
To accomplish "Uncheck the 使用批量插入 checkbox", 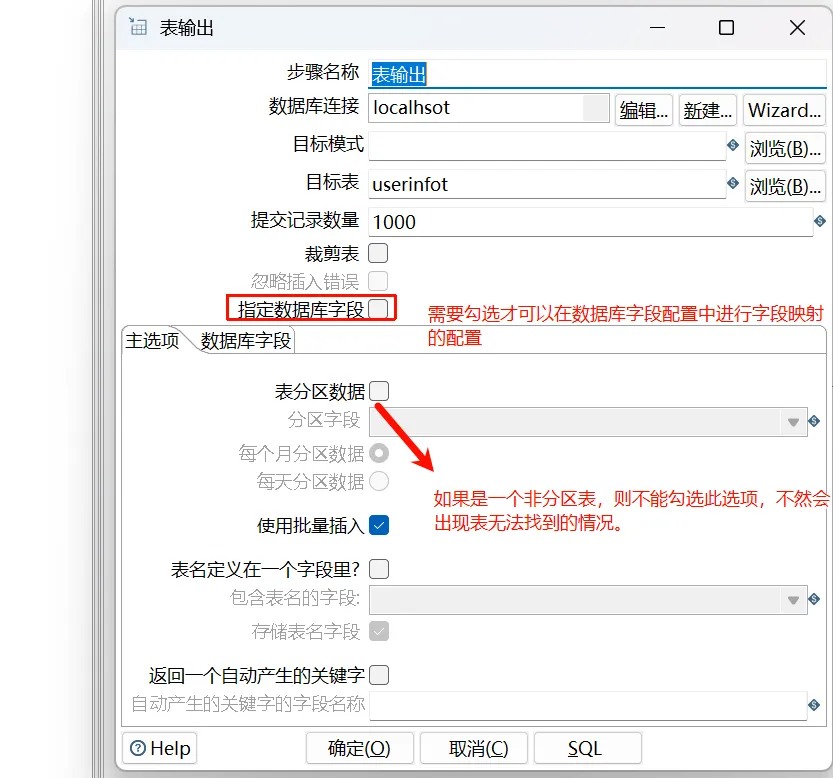I will (378, 524).
